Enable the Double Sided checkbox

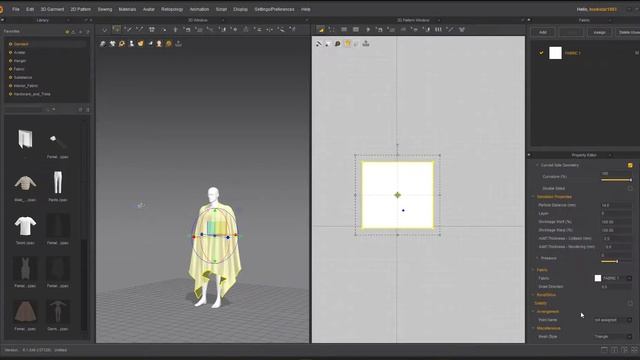(630, 189)
